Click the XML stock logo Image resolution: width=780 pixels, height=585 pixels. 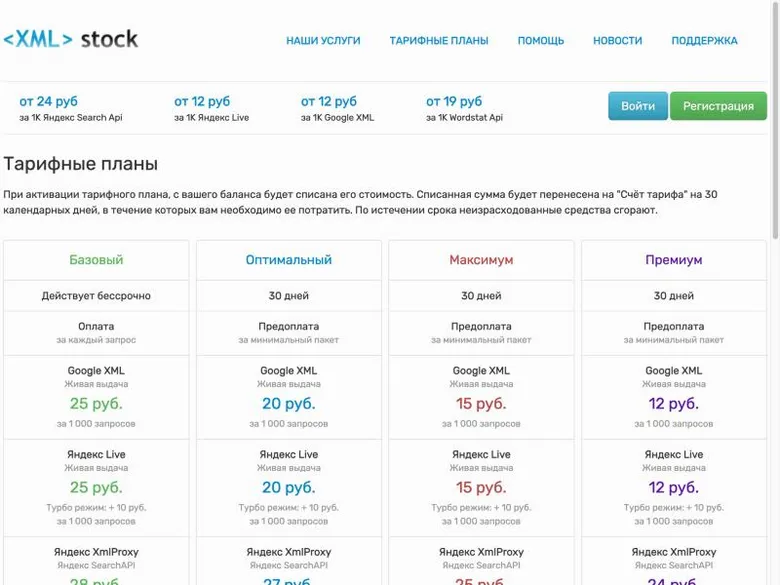point(71,39)
